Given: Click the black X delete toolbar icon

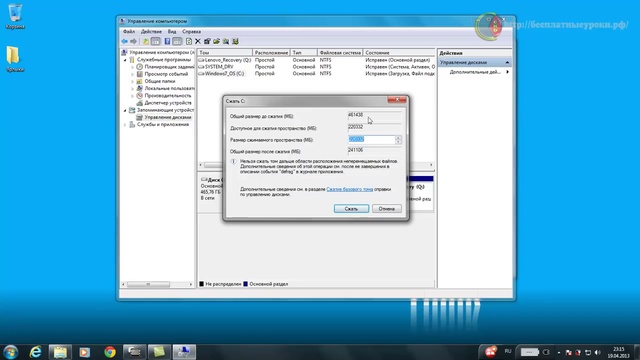Looking at the screenshot, I should [198, 41].
